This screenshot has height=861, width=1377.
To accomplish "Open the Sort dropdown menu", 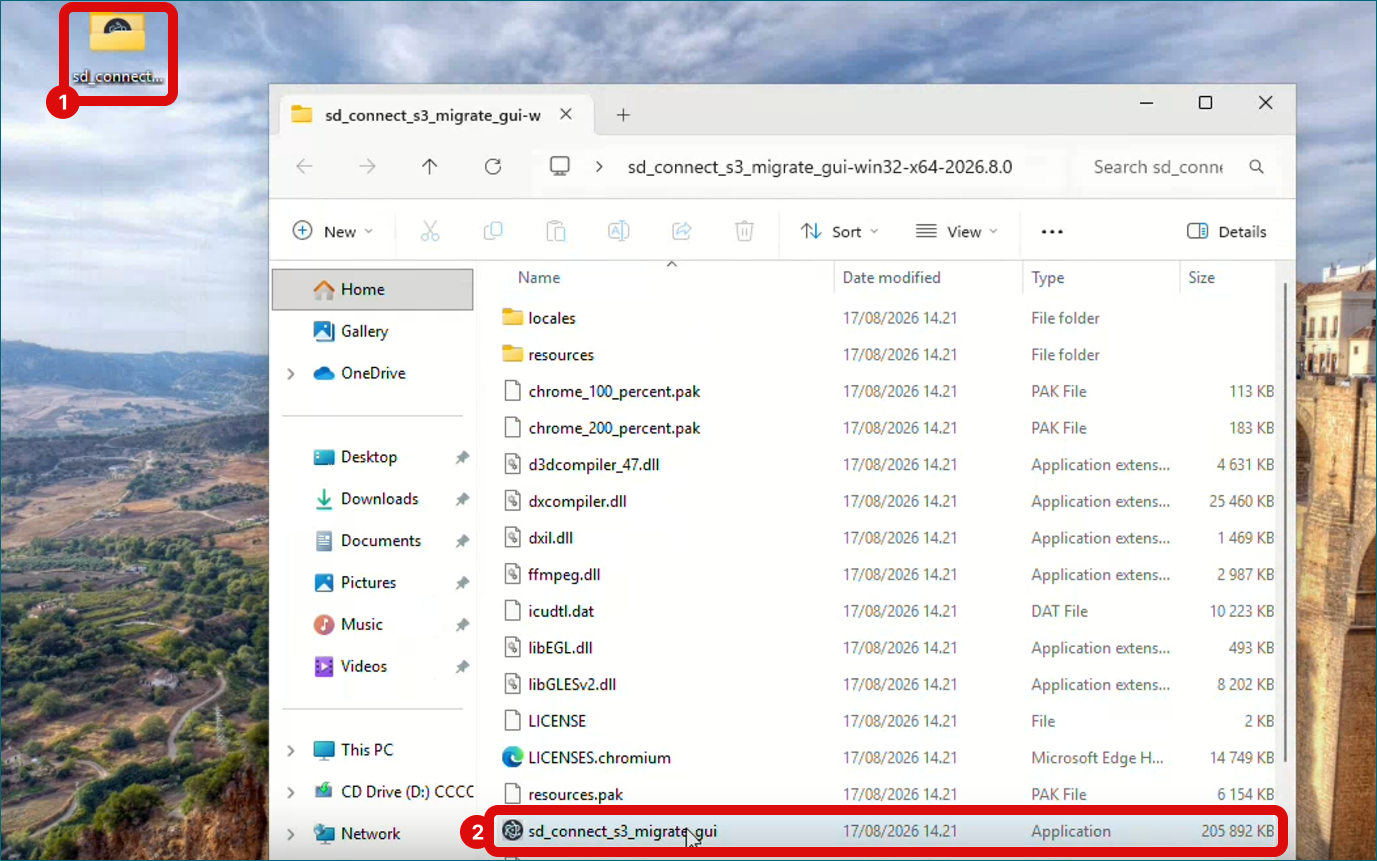I will point(840,231).
